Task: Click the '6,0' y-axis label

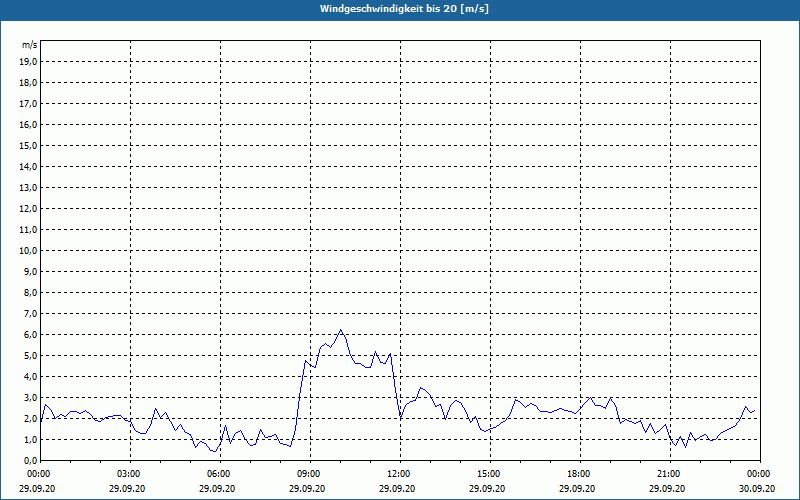Action: click(x=31, y=335)
